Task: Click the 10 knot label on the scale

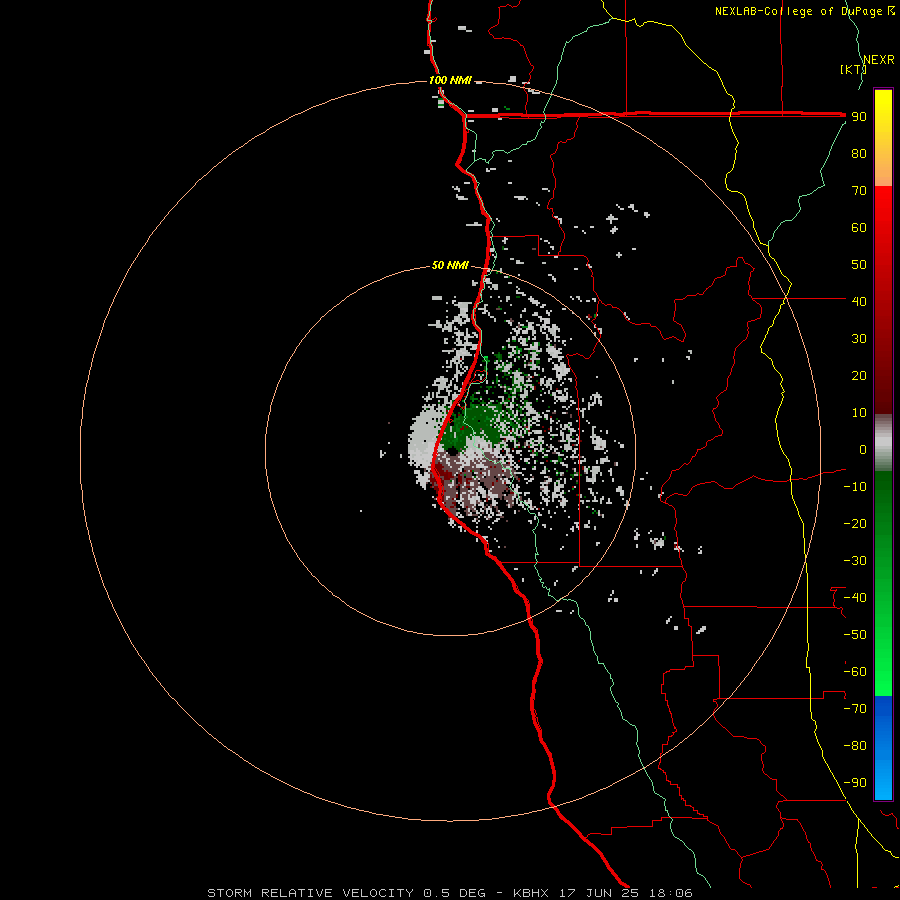Action: pos(859,413)
